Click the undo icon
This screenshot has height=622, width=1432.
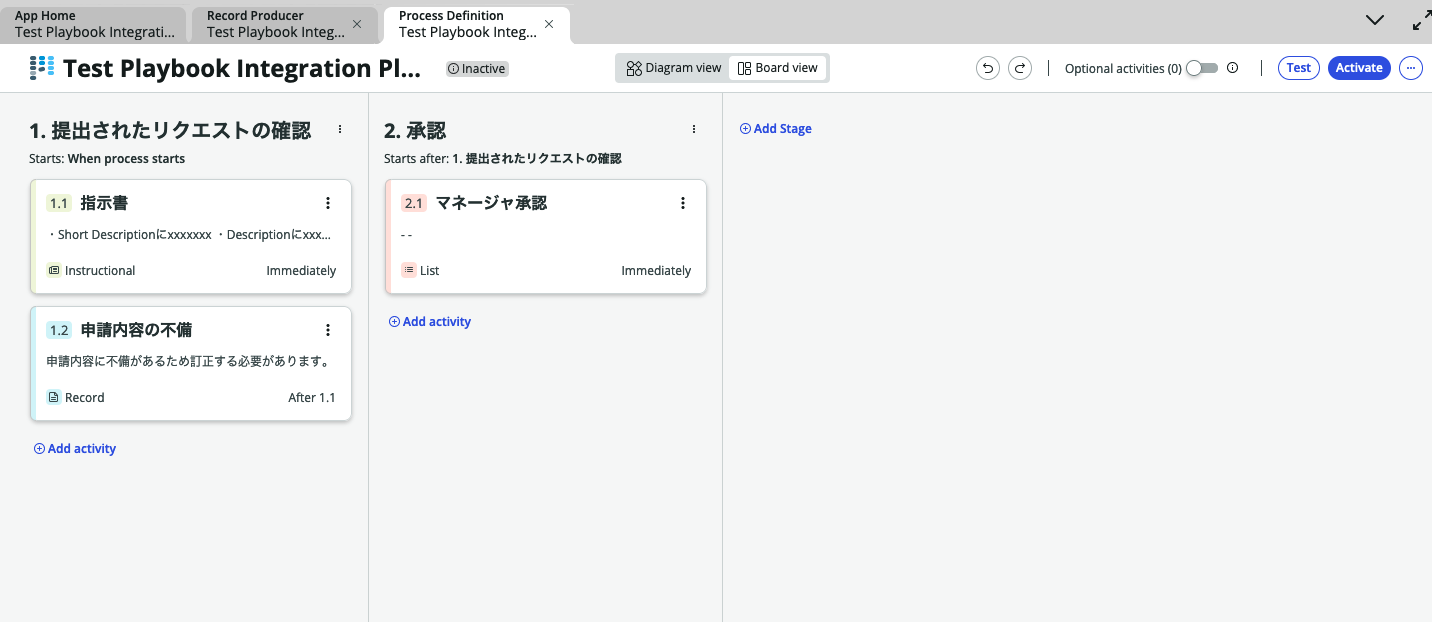pyautogui.click(x=987, y=68)
